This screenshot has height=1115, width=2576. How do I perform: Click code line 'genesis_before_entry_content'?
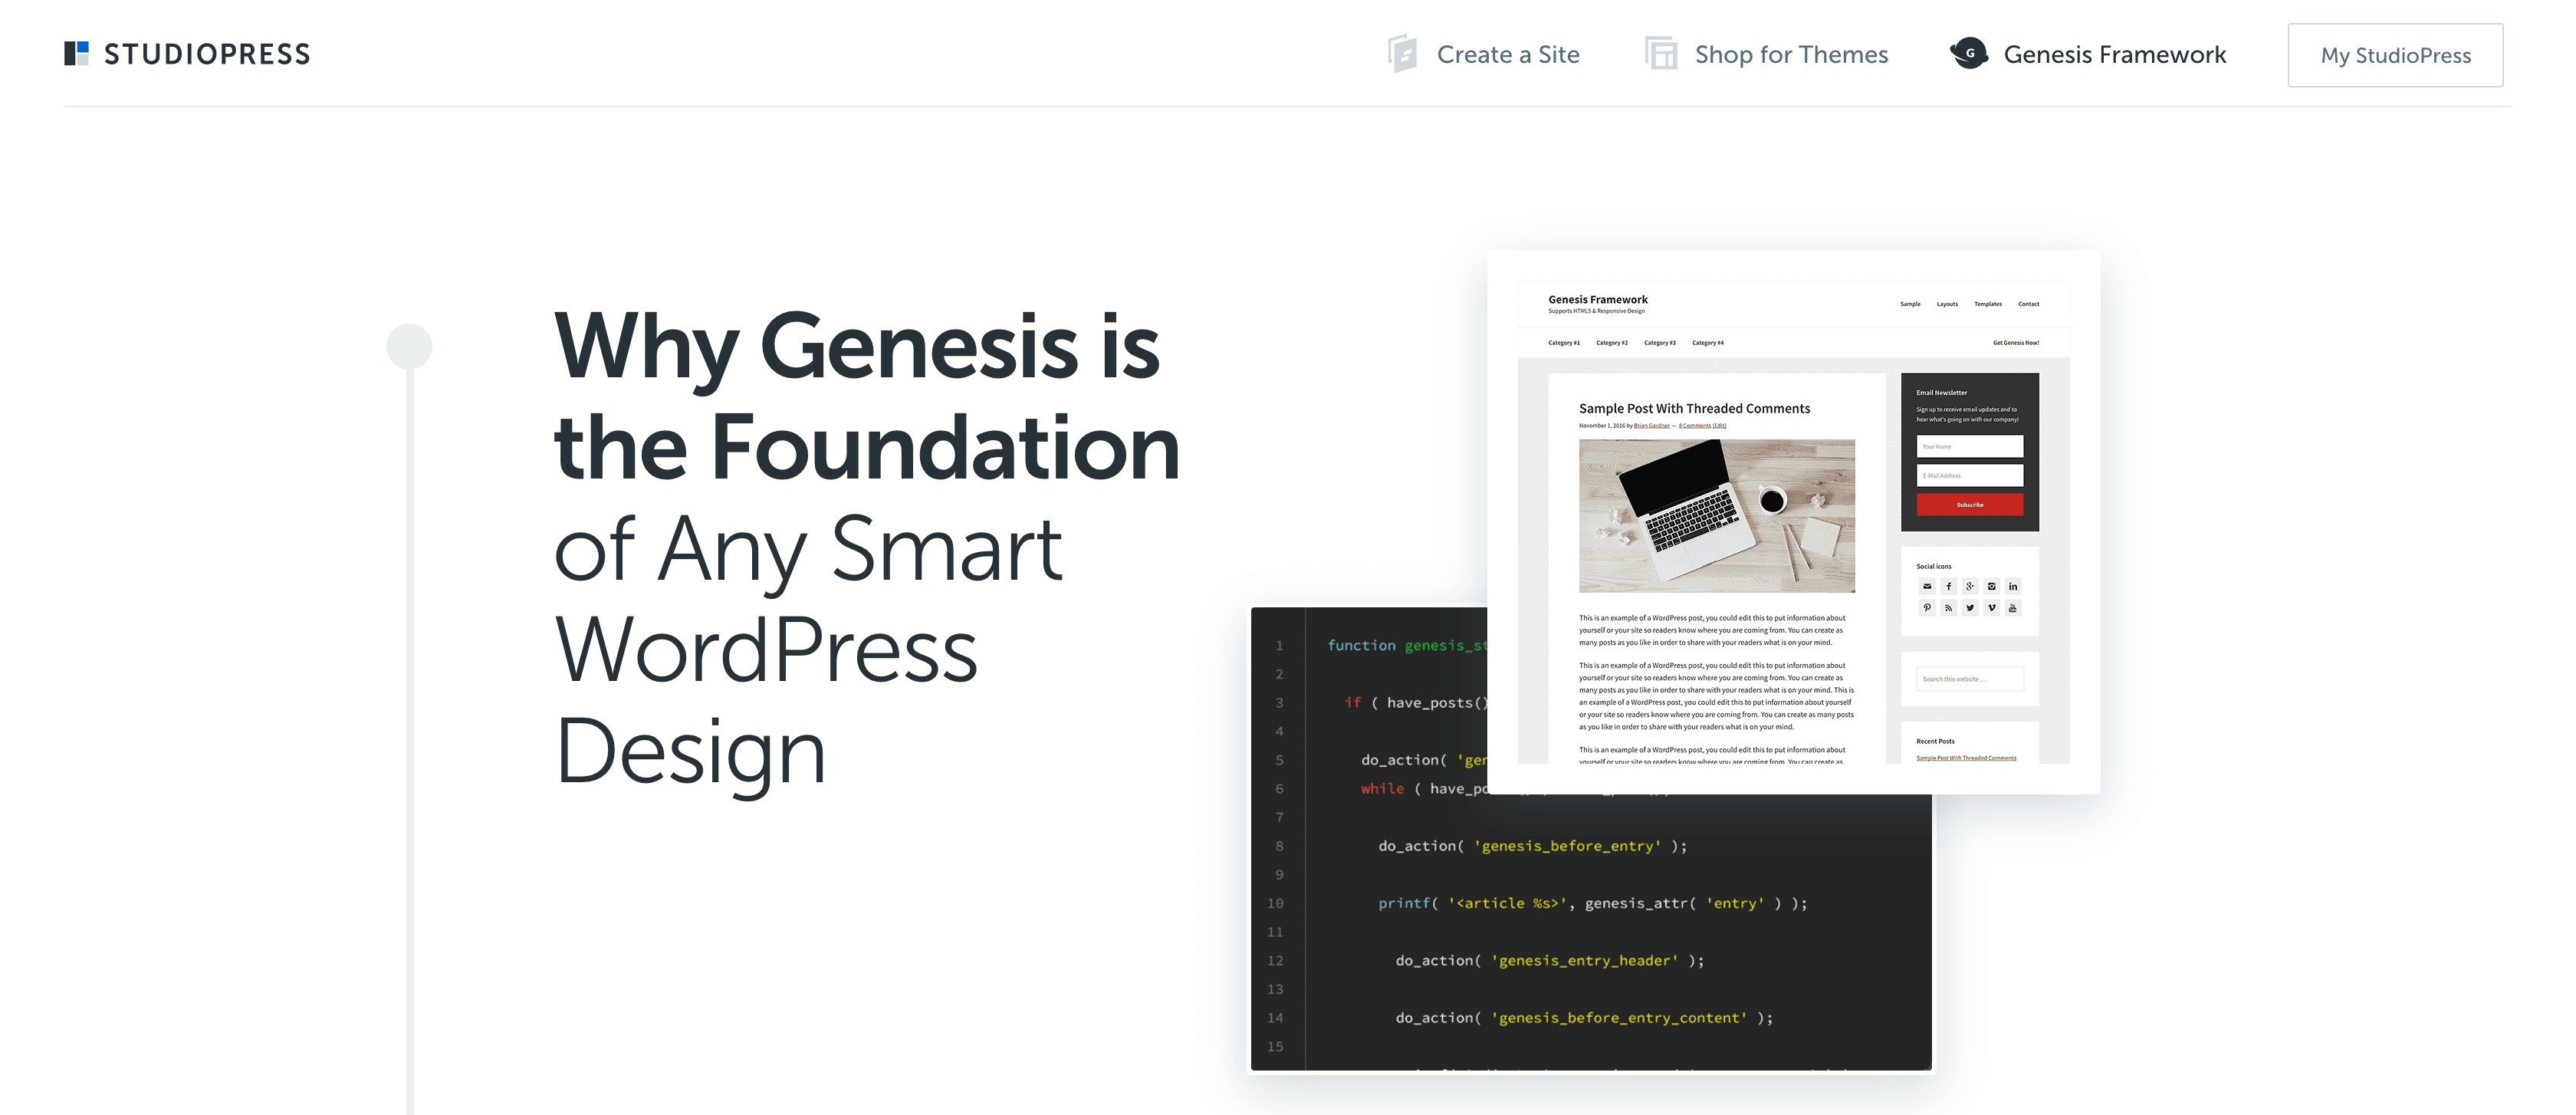click(1584, 1018)
